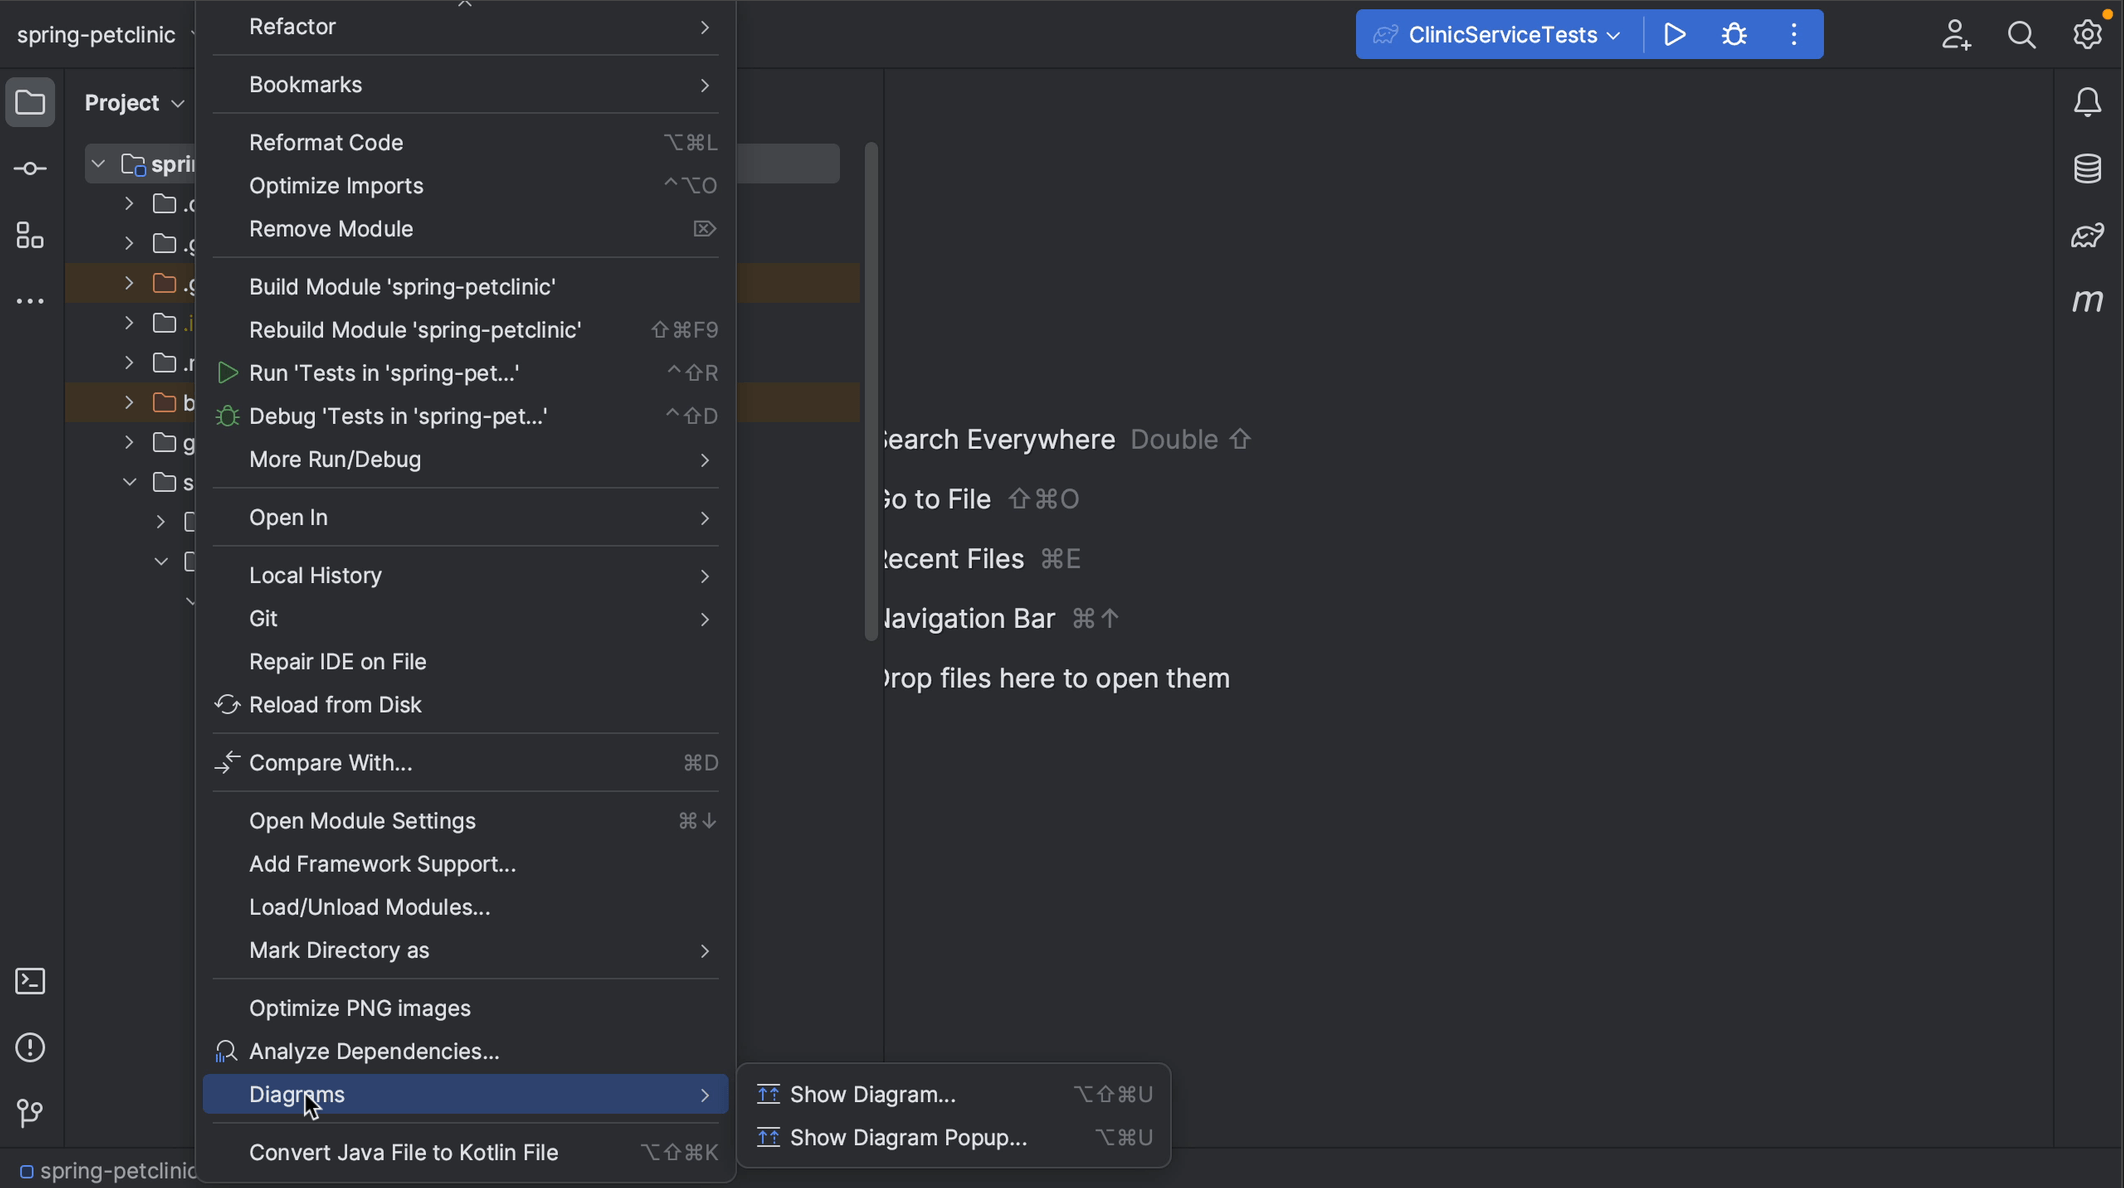2124x1188 pixels.
Task: Click the Git menu option
Action: click(263, 617)
